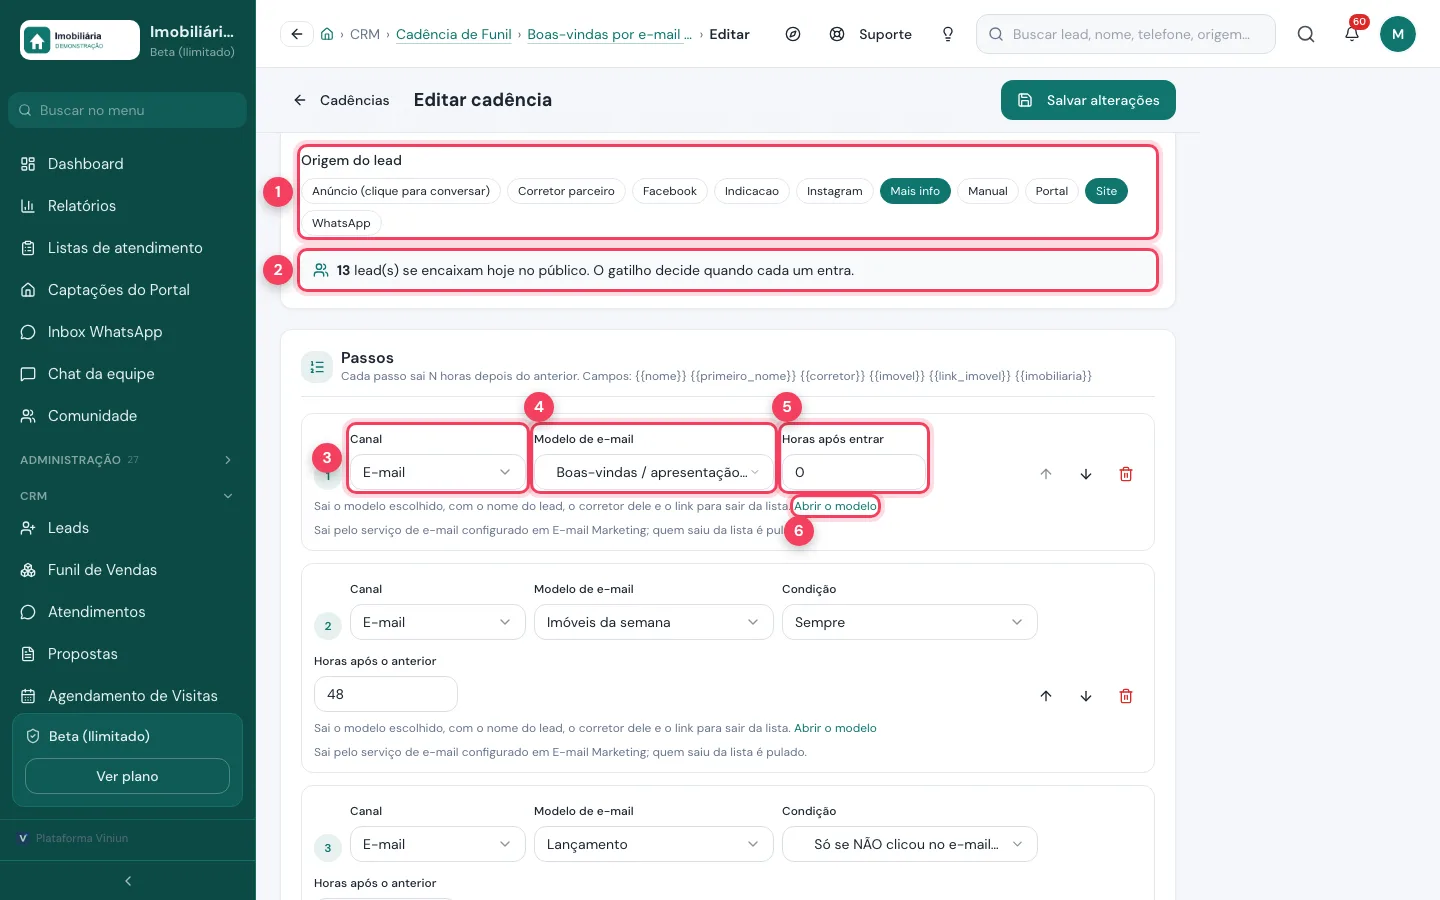This screenshot has width=1440, height=900.
Task: Move step 2 down arrow
Action: click(1086, 696)
